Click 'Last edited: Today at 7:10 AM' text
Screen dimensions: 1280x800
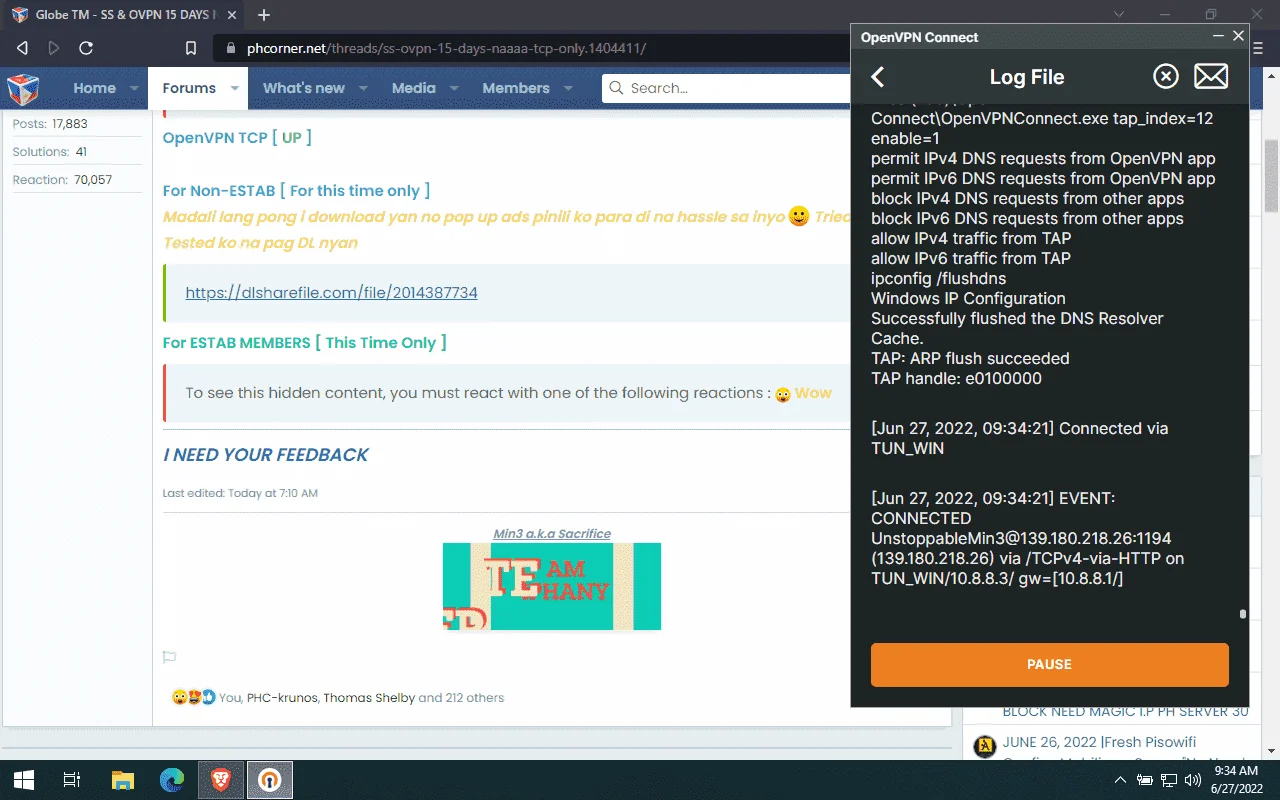(x=240, y=493)
